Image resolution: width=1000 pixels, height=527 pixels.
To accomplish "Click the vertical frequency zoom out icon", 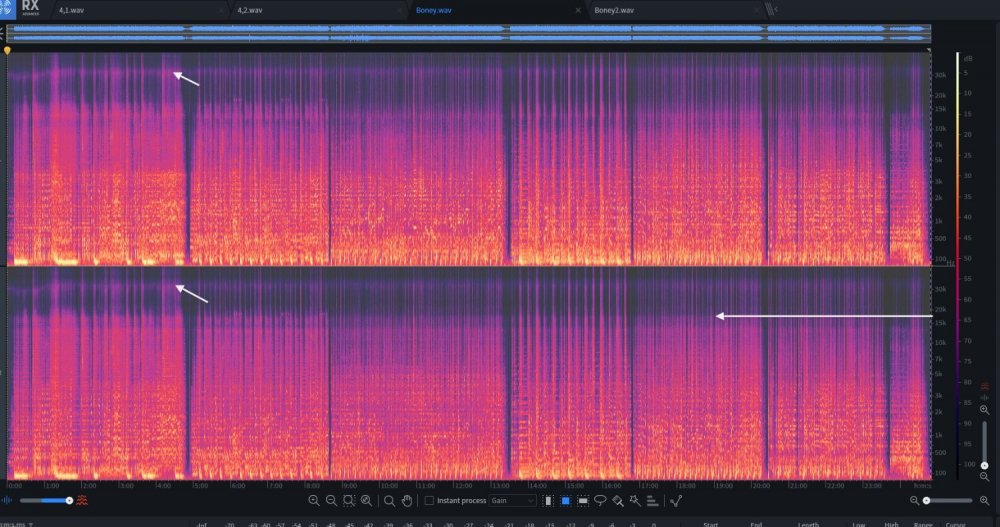I will pos(985,477).
